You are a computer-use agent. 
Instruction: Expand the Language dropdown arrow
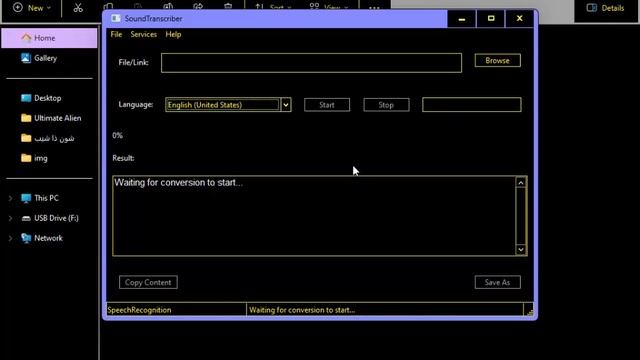286,105
